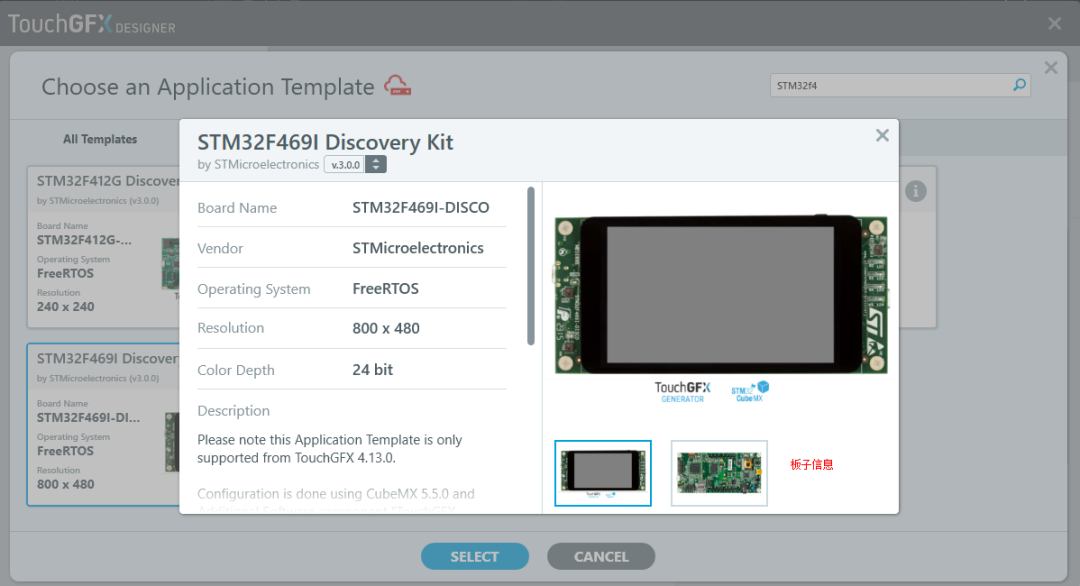Click the STM32CubeMX cube logo
The height and width of the screenshot is (586, 1080).
point(748,390)
